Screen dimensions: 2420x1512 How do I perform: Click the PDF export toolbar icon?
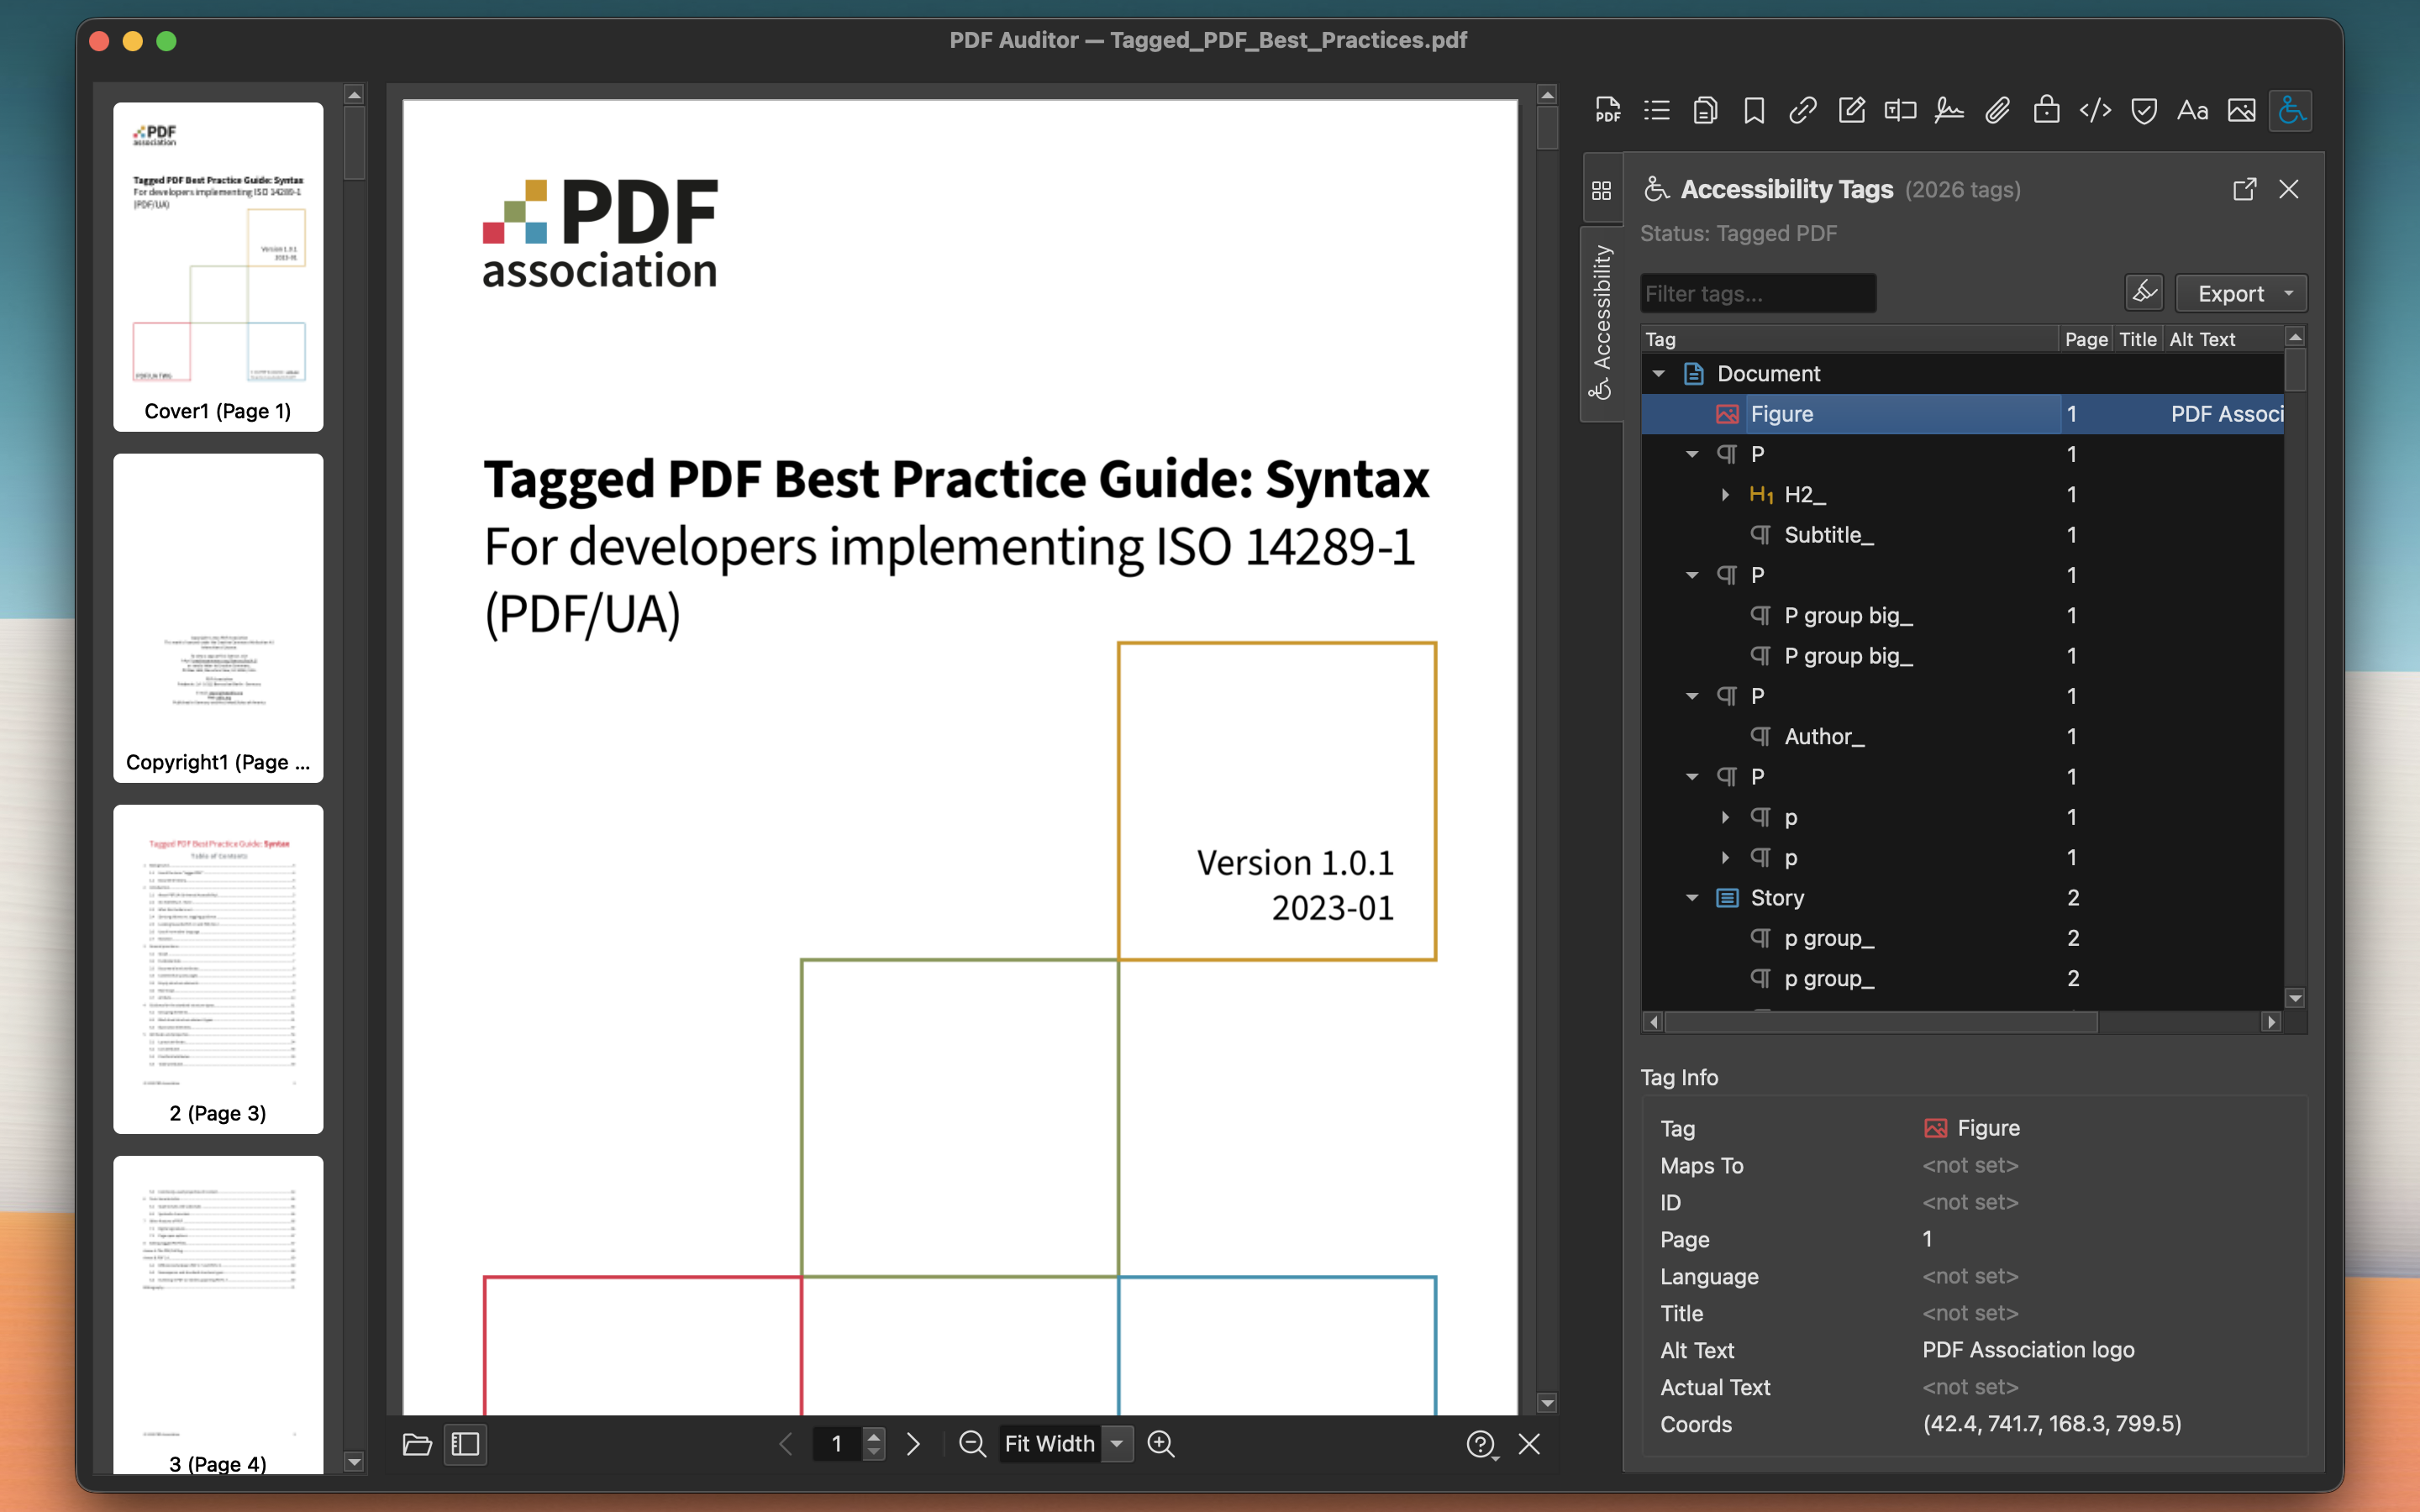(x=1607, y=110)
